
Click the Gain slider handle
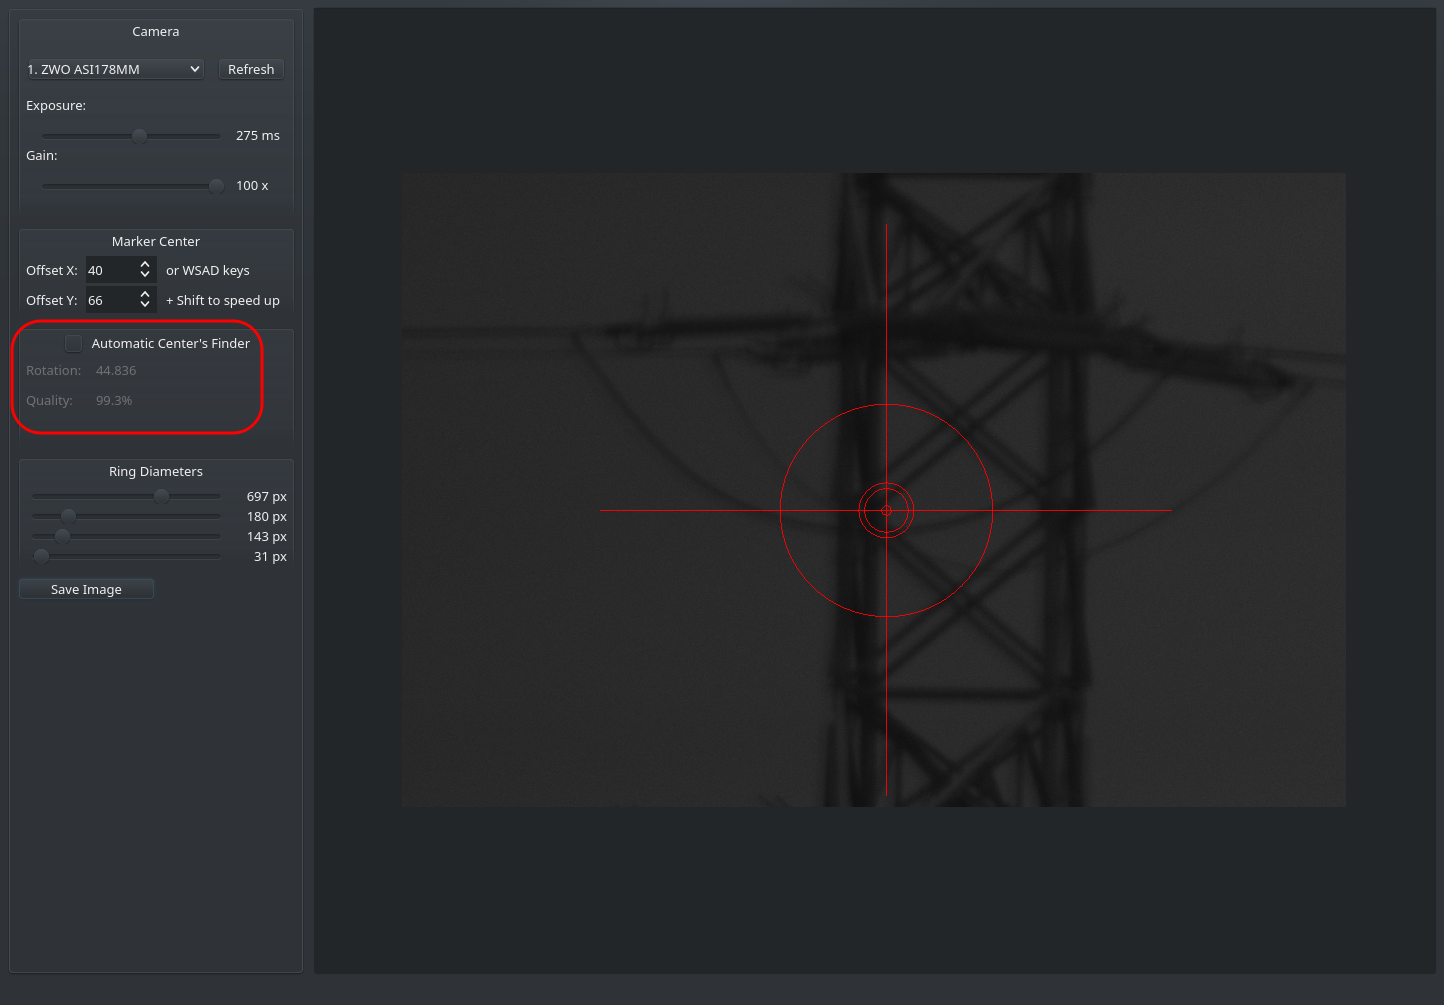click(x=216, y=186)
